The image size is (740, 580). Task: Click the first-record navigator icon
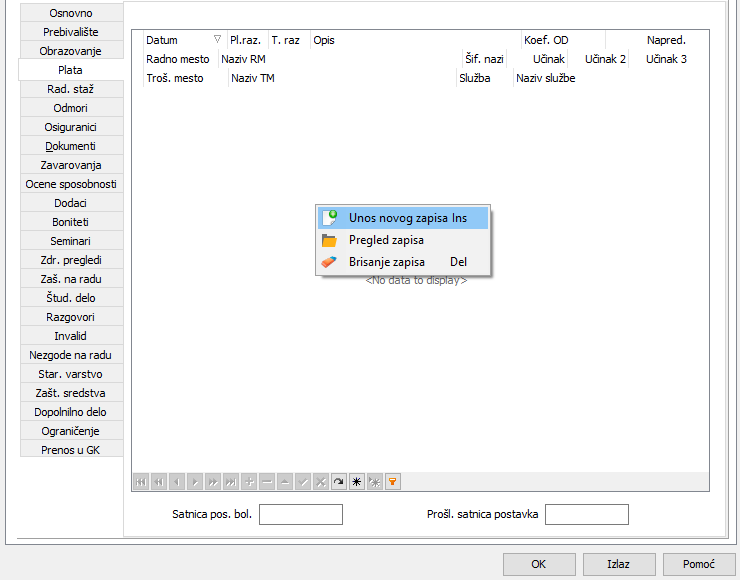[141, 482]
